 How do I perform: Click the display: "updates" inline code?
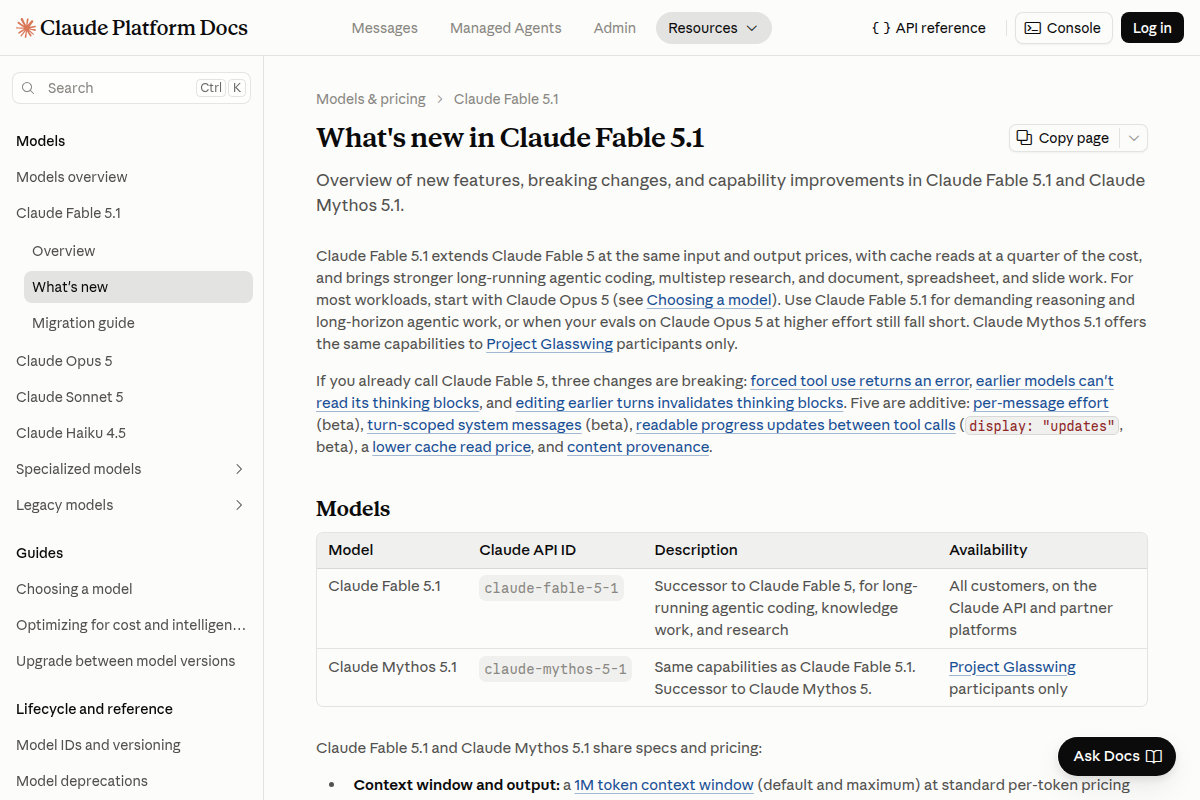click(x=1041, y=426)
